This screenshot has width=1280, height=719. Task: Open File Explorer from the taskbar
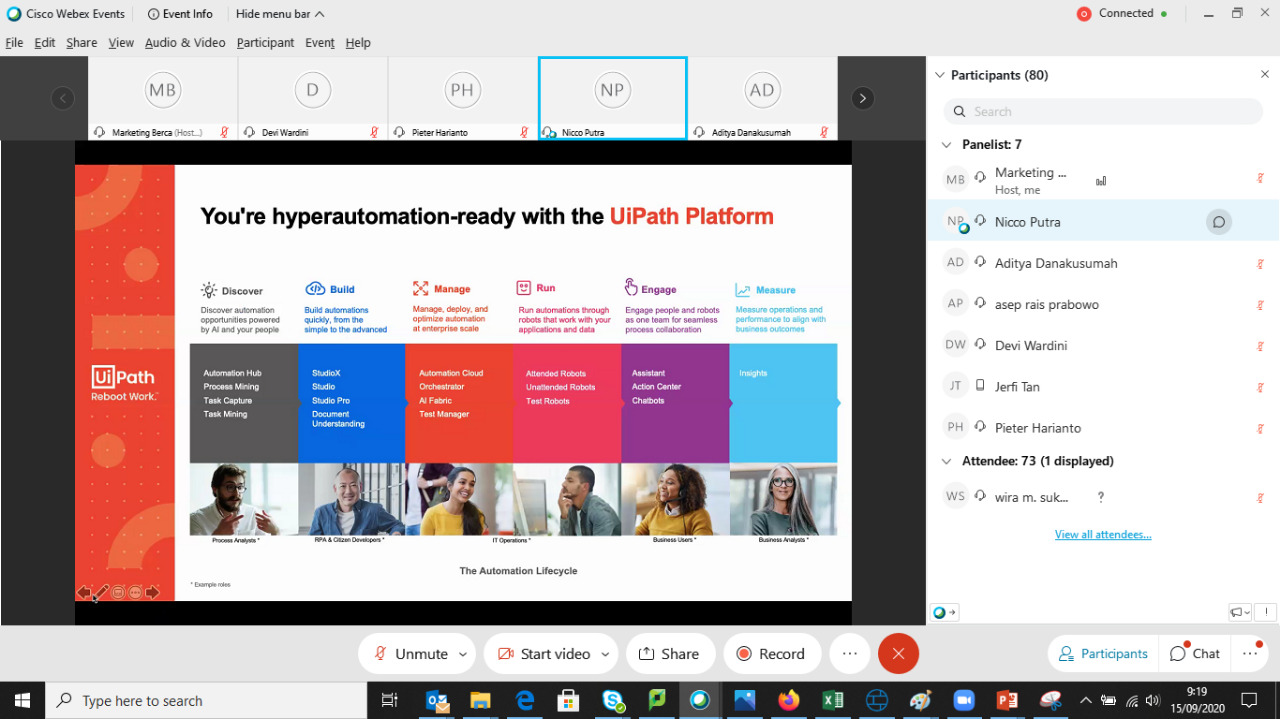click(481, 701)
